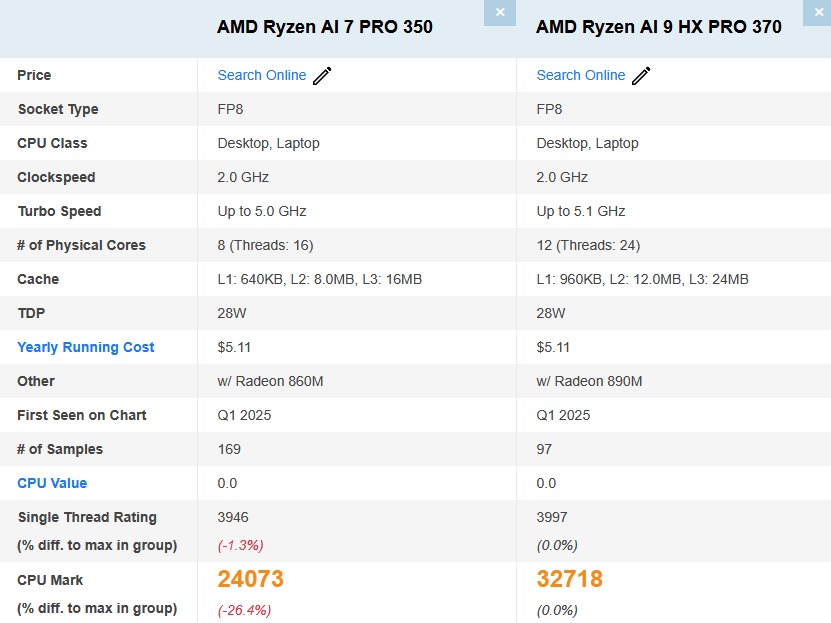Click the AMD Ryzen AI 9 HX PRO 370 heading
This screenshot has width=831, height=623.
point(659,26)
